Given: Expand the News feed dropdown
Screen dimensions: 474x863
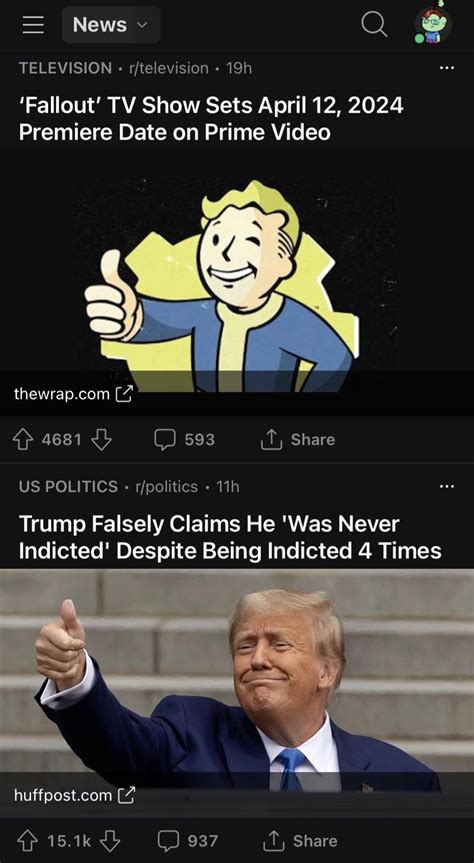Looking at the screenshot, I should click(111, 25).
